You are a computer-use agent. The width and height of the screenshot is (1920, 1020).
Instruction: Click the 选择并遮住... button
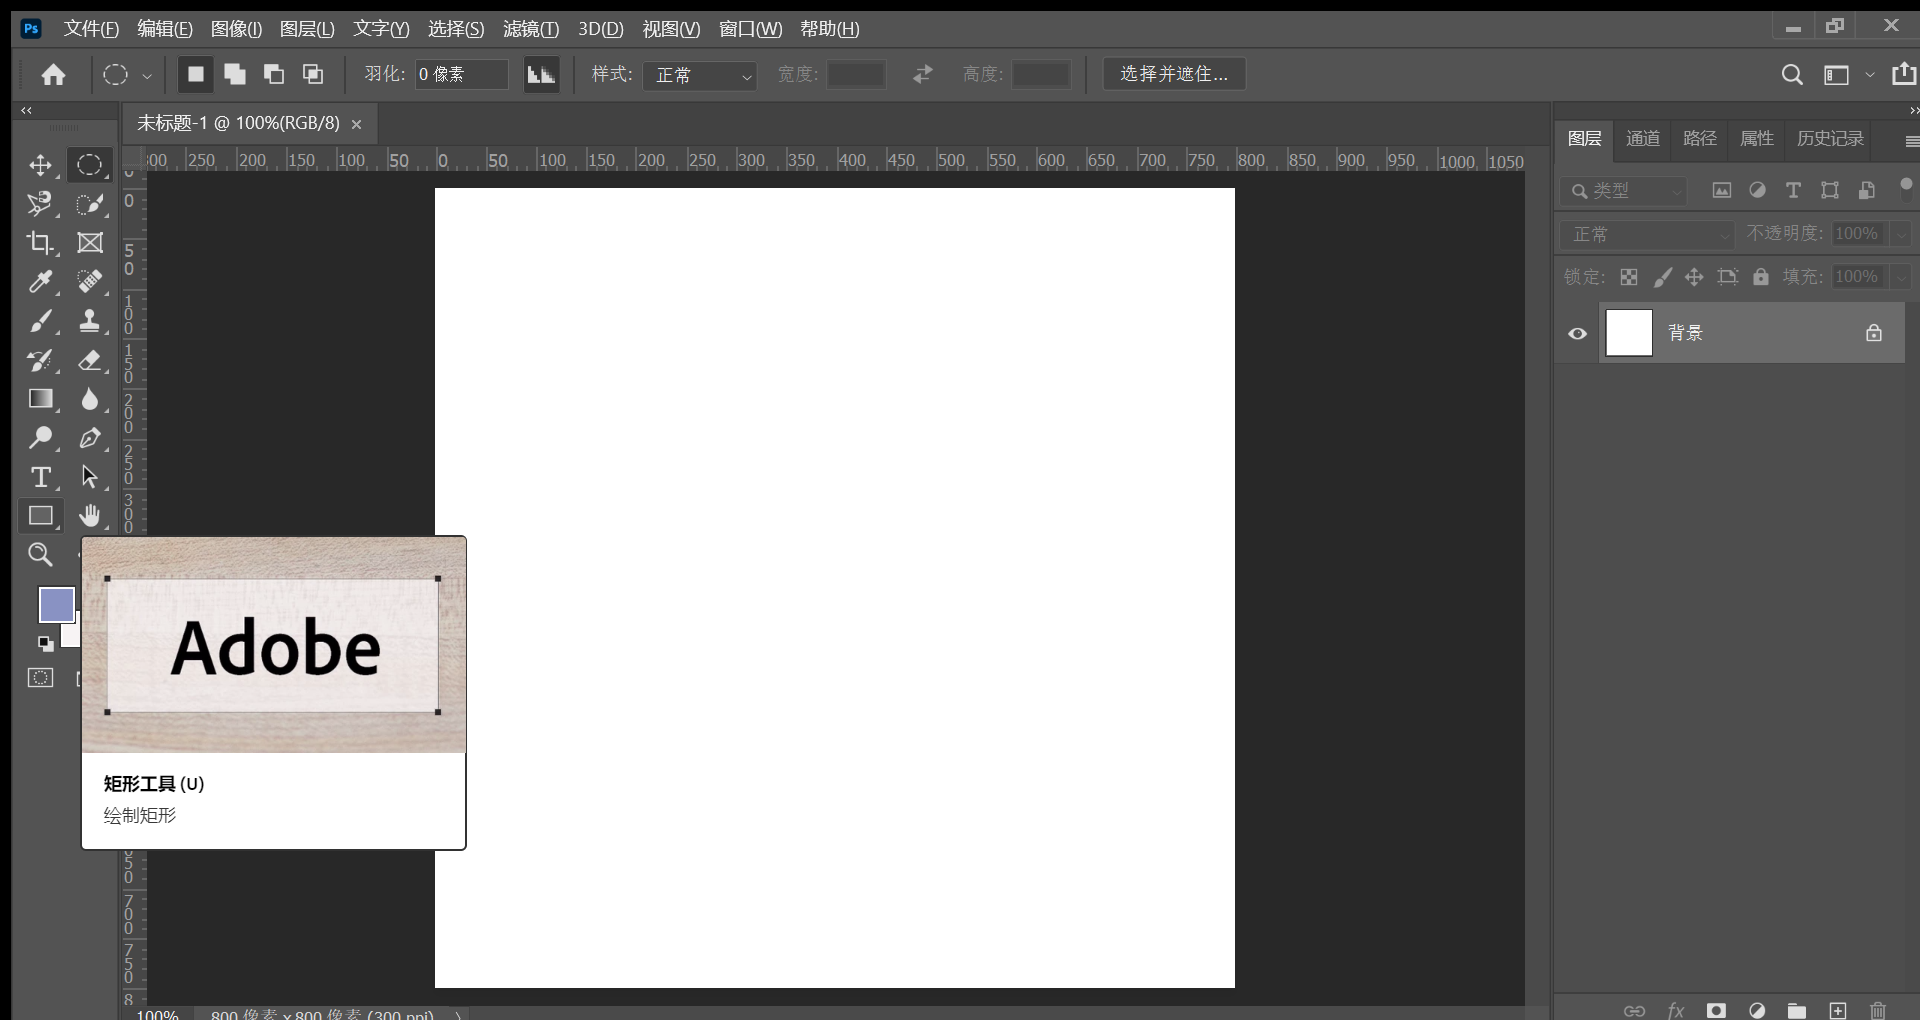coord(1174,74)
